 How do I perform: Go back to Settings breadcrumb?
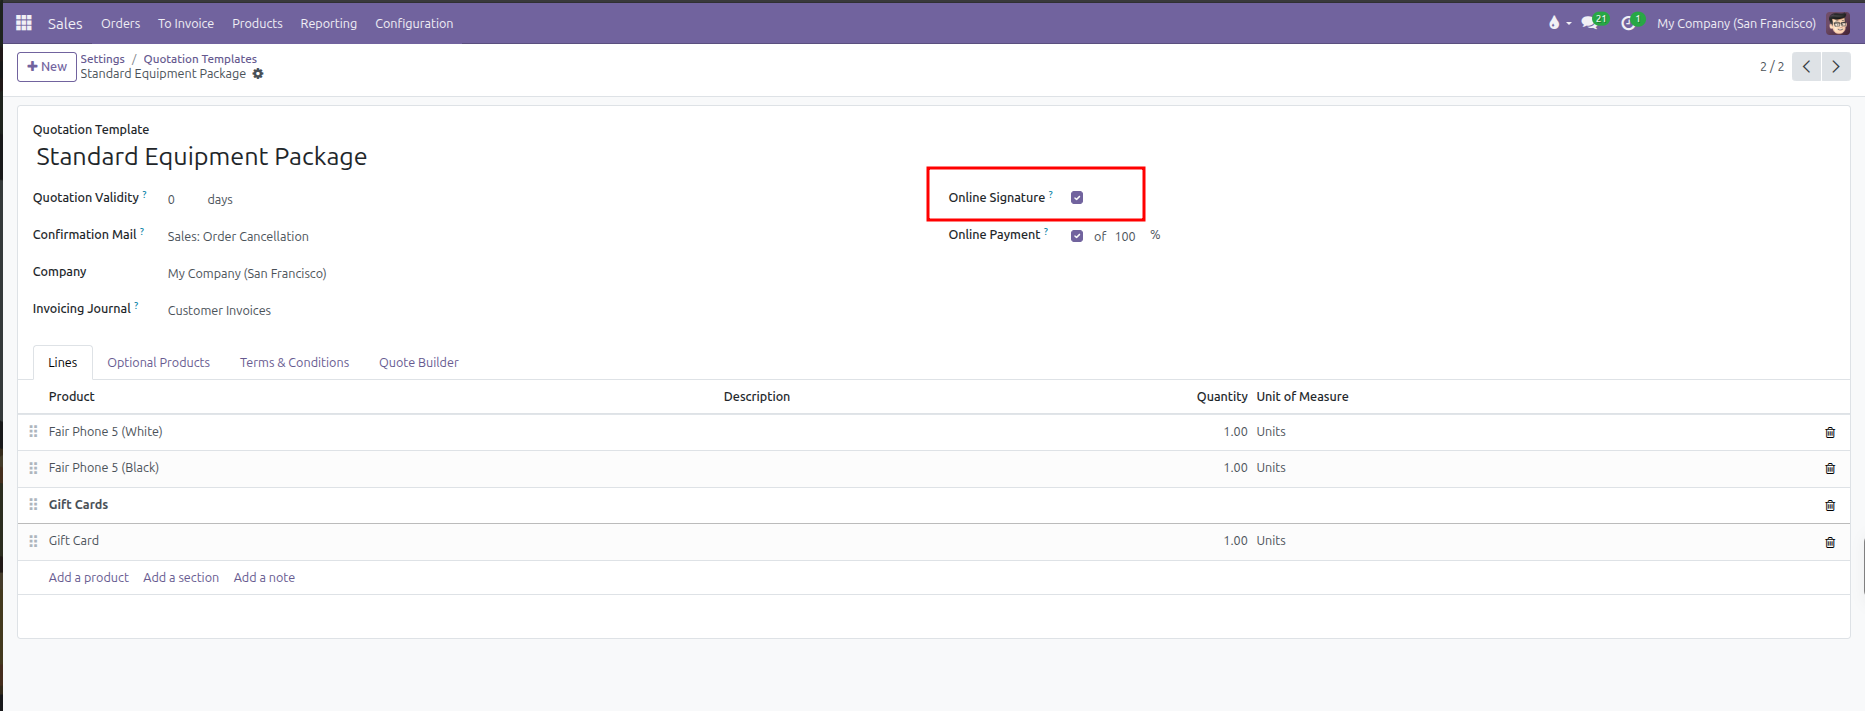click(103, 59)
